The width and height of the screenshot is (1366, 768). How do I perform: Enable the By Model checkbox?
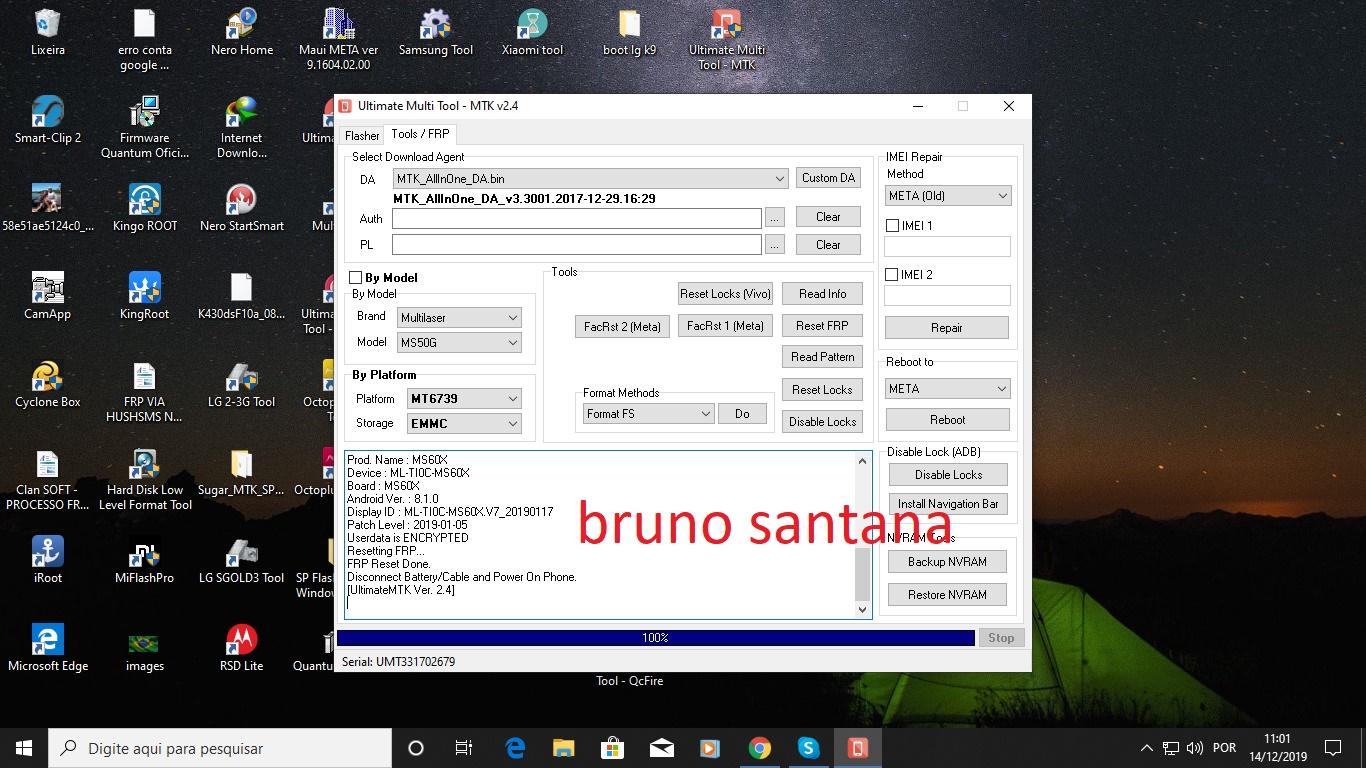tap(355, 277)
